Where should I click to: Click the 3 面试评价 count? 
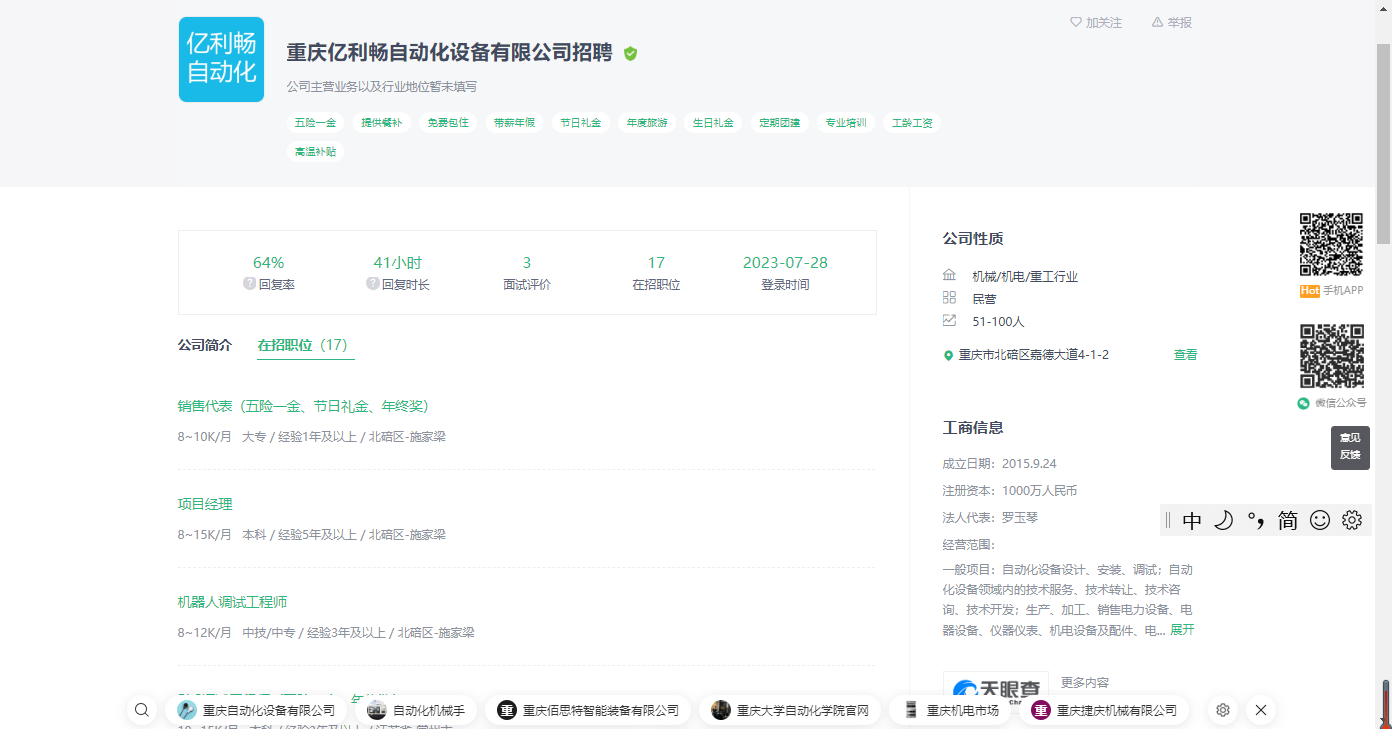pos(527,262)
